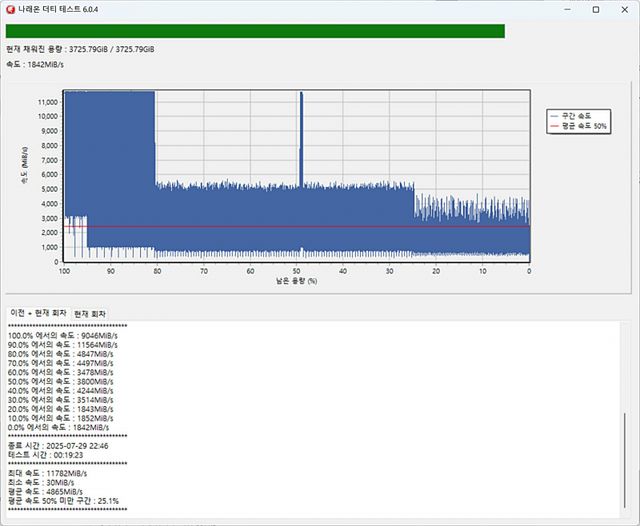Click the 현재 채워진 용량 capacity label
This screenshot has width=640, height=526.
[x=80, y=49]
